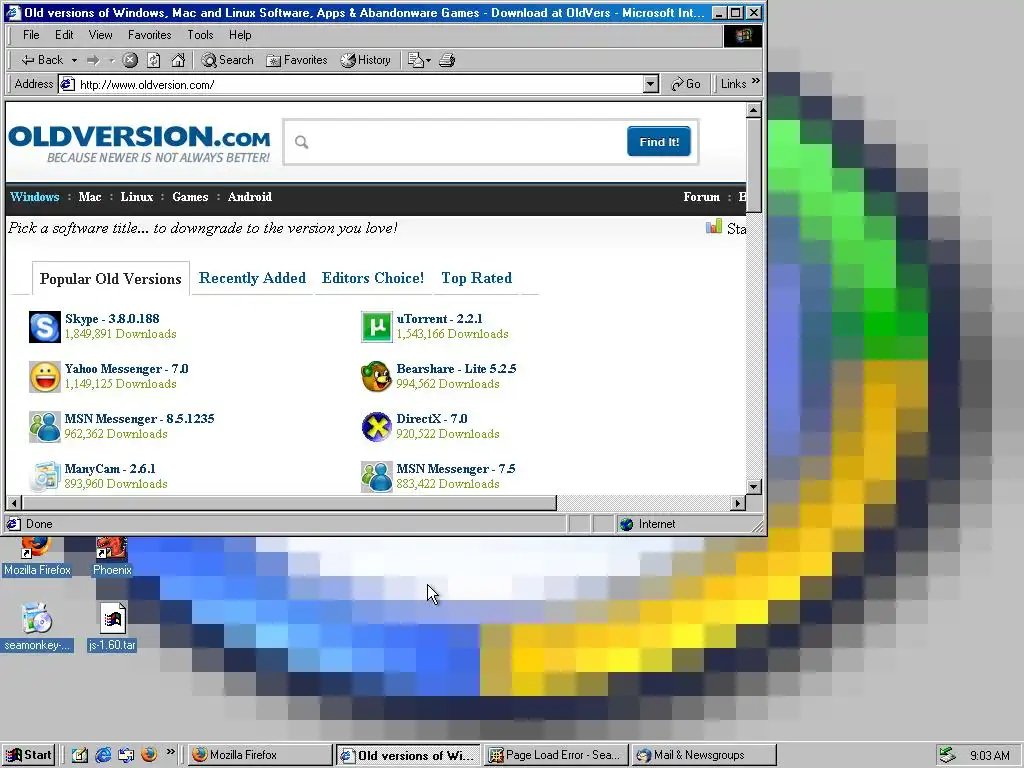Viewport: 1024px width, 768px height.
Task: Print the page with the Print icon
Action: [x=447, y=60]
